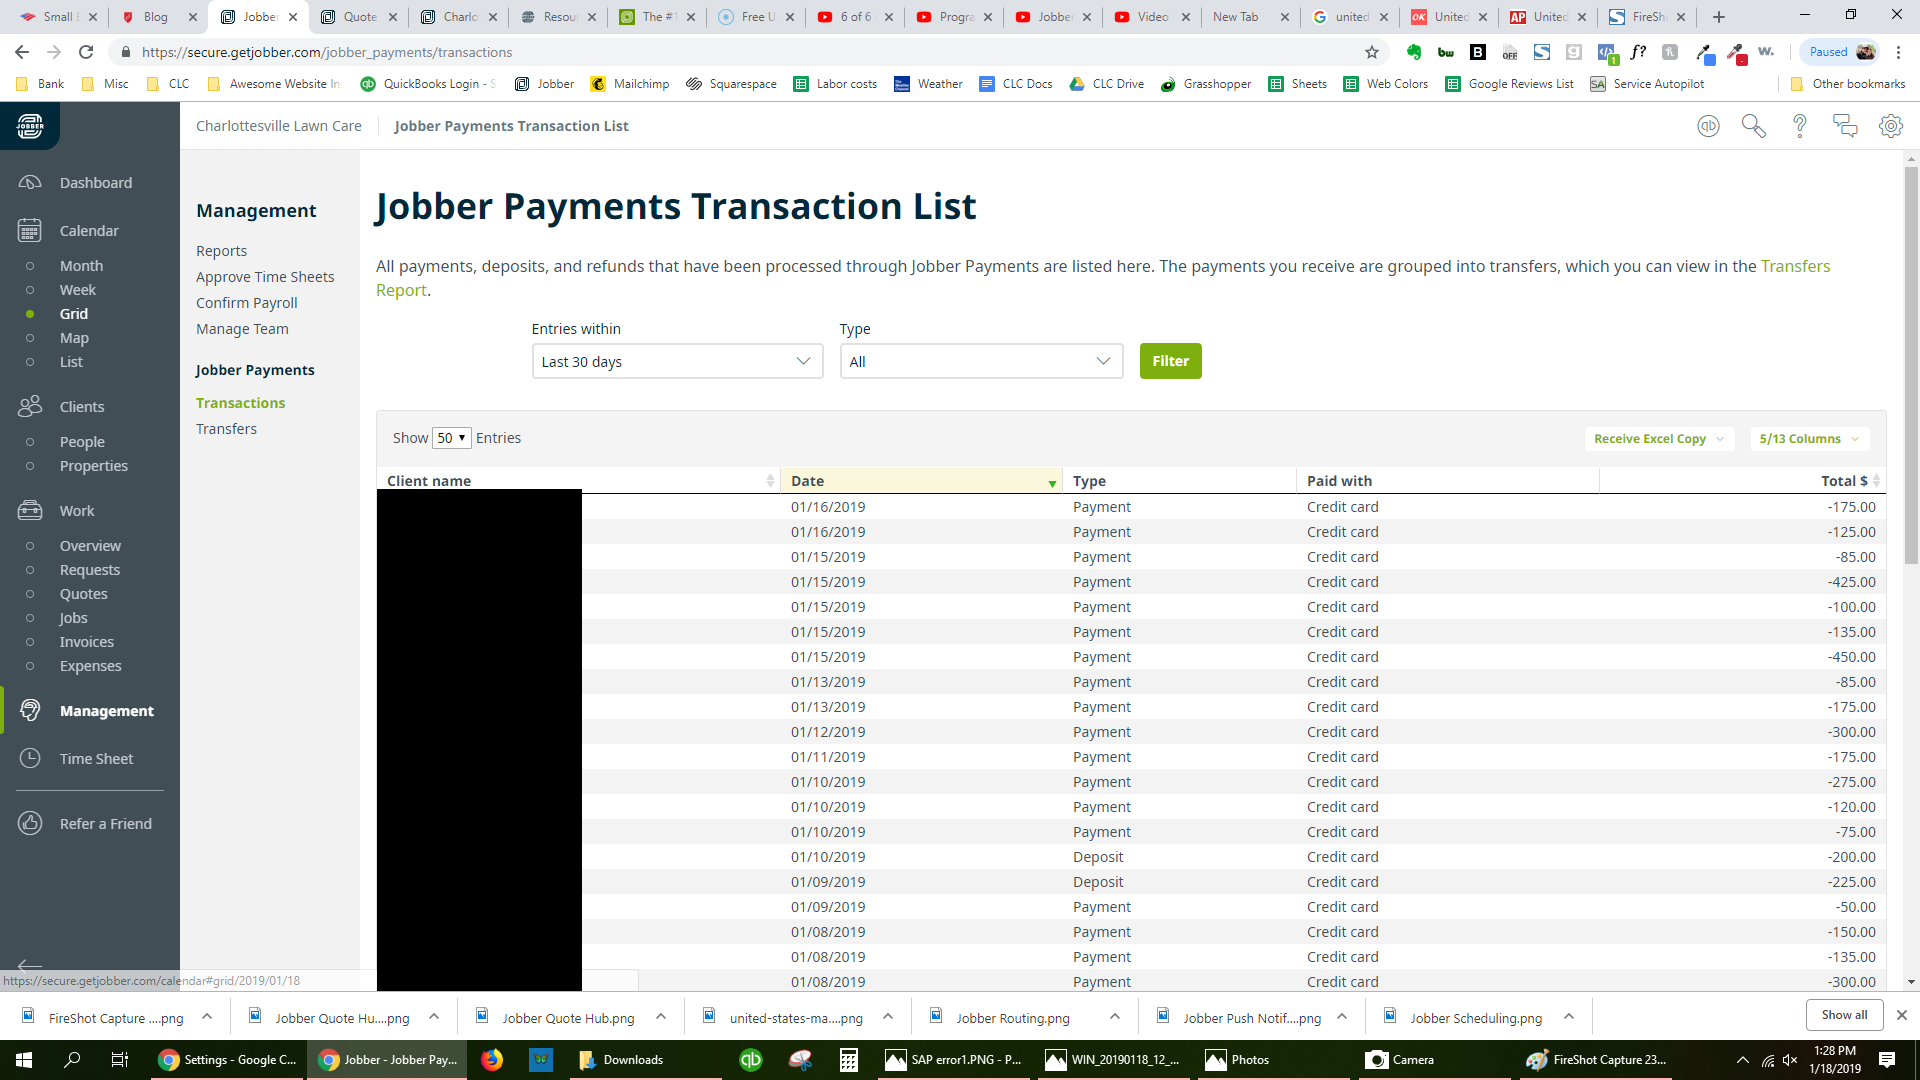1920x1080 pixels.
Task: Open Jobber Routing.png download
Action: (x=1013, y=1018)
